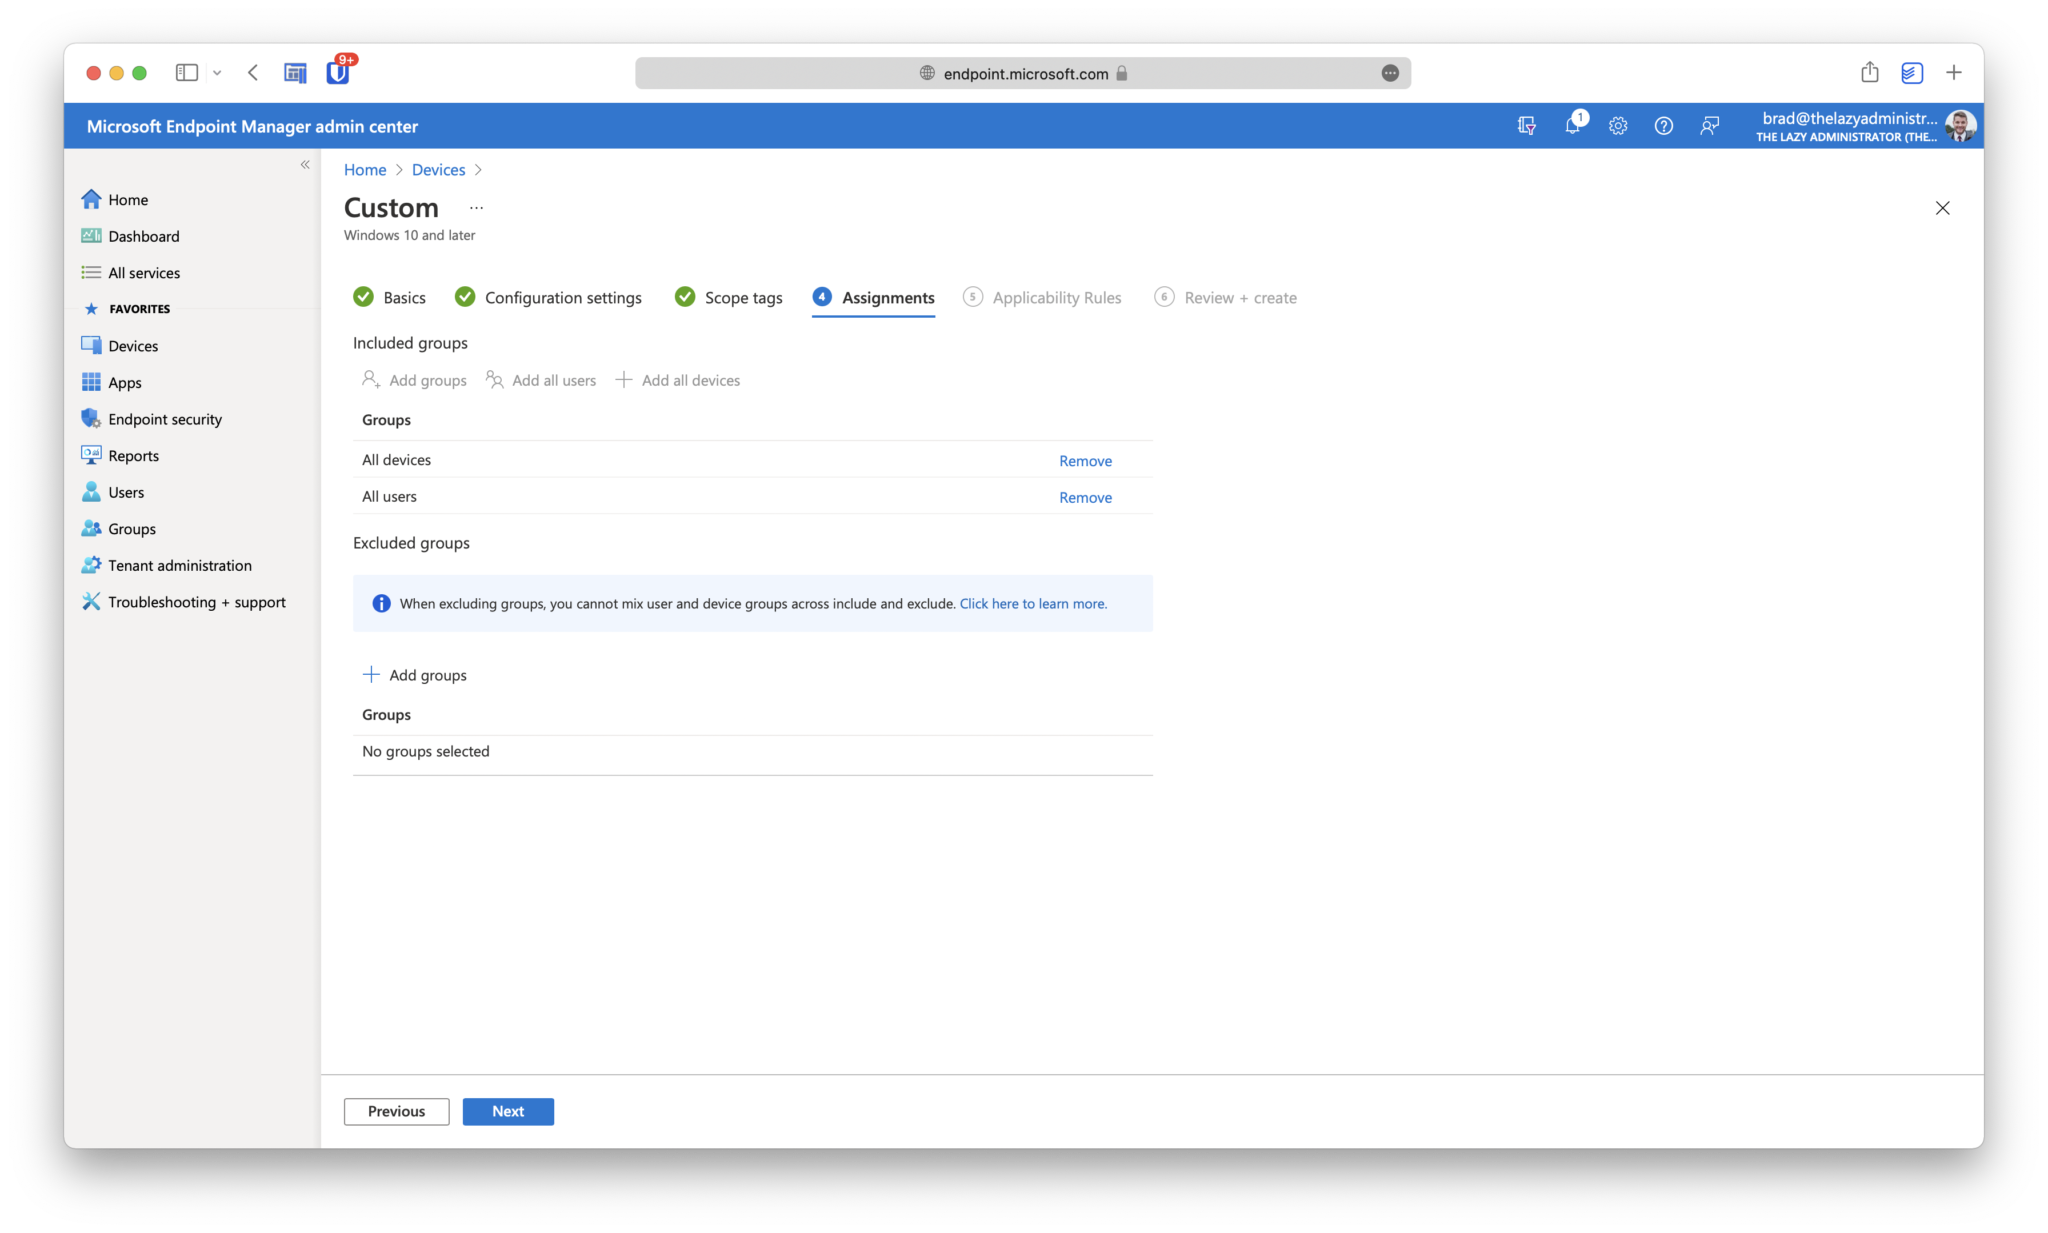Open the account profile avatar
This screenshot has width=2048, height=1233.
(x=1960, y=126)
